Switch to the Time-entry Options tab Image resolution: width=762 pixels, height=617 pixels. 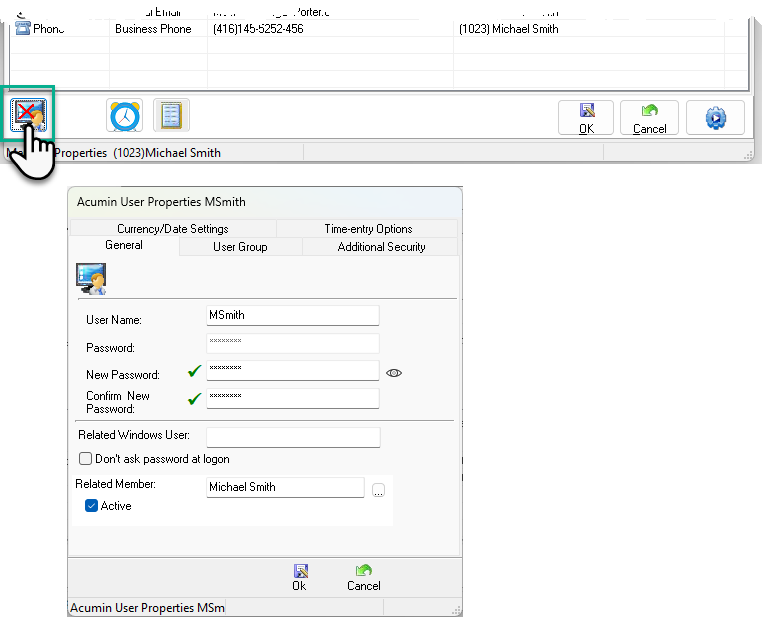(368, 228)
